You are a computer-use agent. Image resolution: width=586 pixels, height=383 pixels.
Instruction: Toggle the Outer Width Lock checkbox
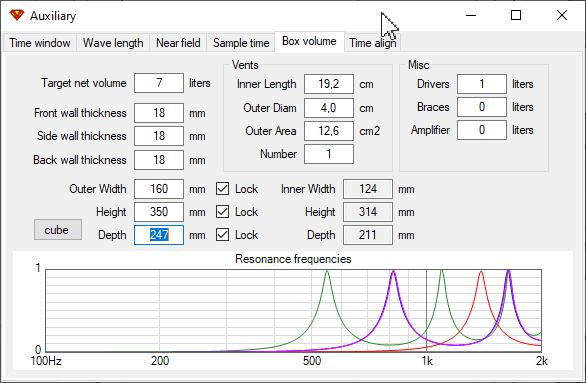[222, 189]
